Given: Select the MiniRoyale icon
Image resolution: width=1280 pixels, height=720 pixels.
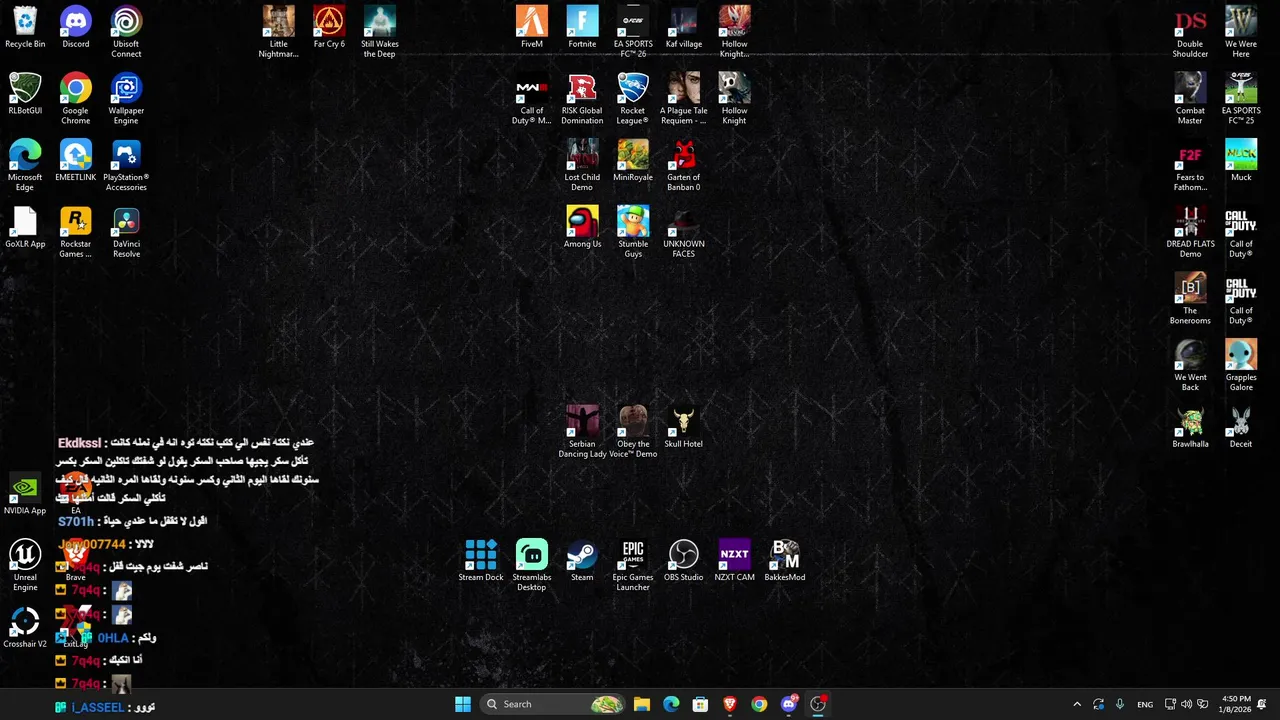Looking at the screenshot, I should (x=633, y=161).
